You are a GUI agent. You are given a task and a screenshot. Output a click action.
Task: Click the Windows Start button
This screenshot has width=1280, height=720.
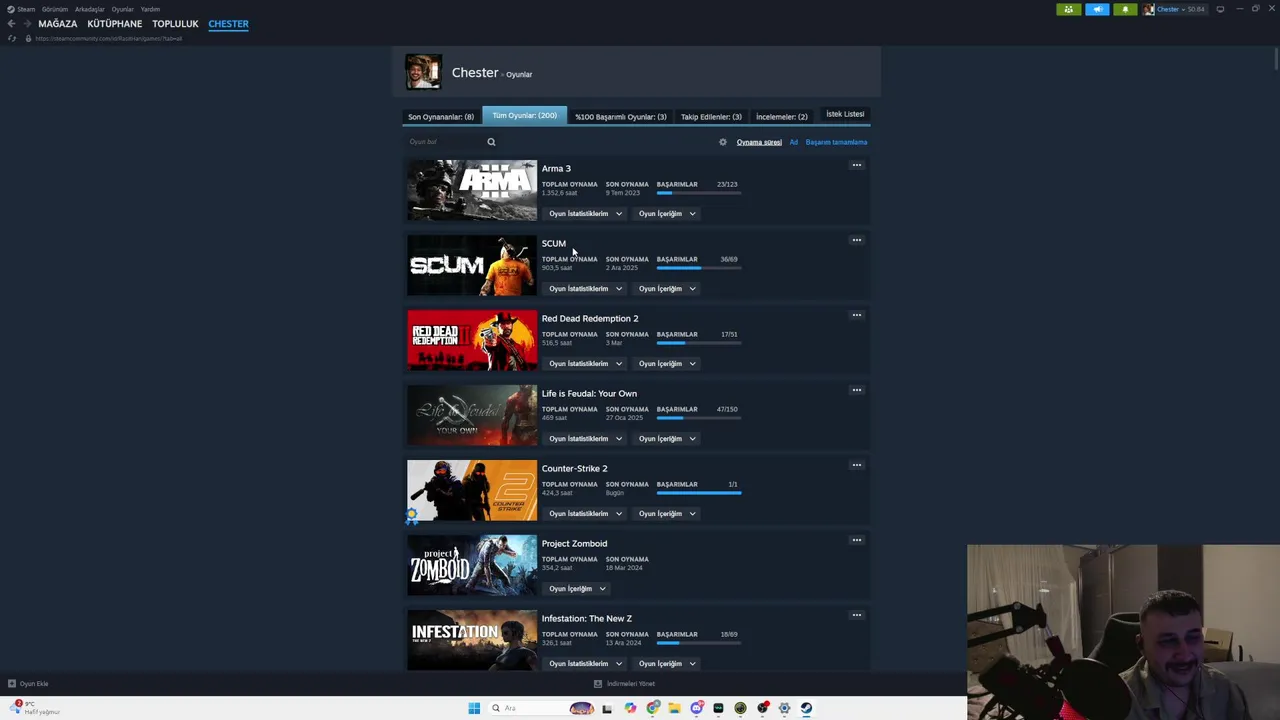(x=474, y=708)
